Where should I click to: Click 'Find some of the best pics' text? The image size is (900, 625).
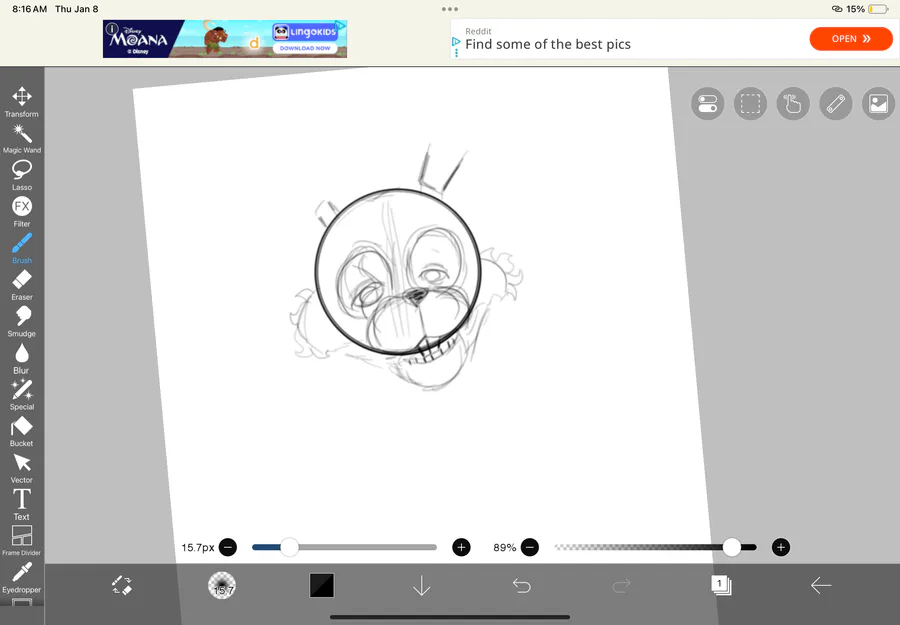pos(548,44)
